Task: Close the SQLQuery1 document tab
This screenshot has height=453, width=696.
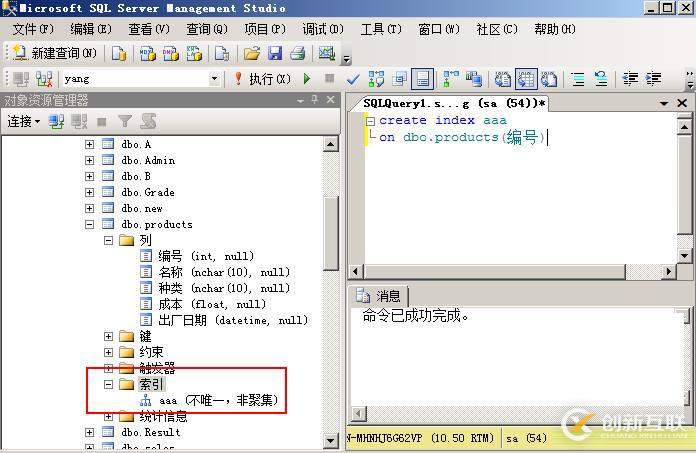Action: pyautogui.click(x=682, y=103)
